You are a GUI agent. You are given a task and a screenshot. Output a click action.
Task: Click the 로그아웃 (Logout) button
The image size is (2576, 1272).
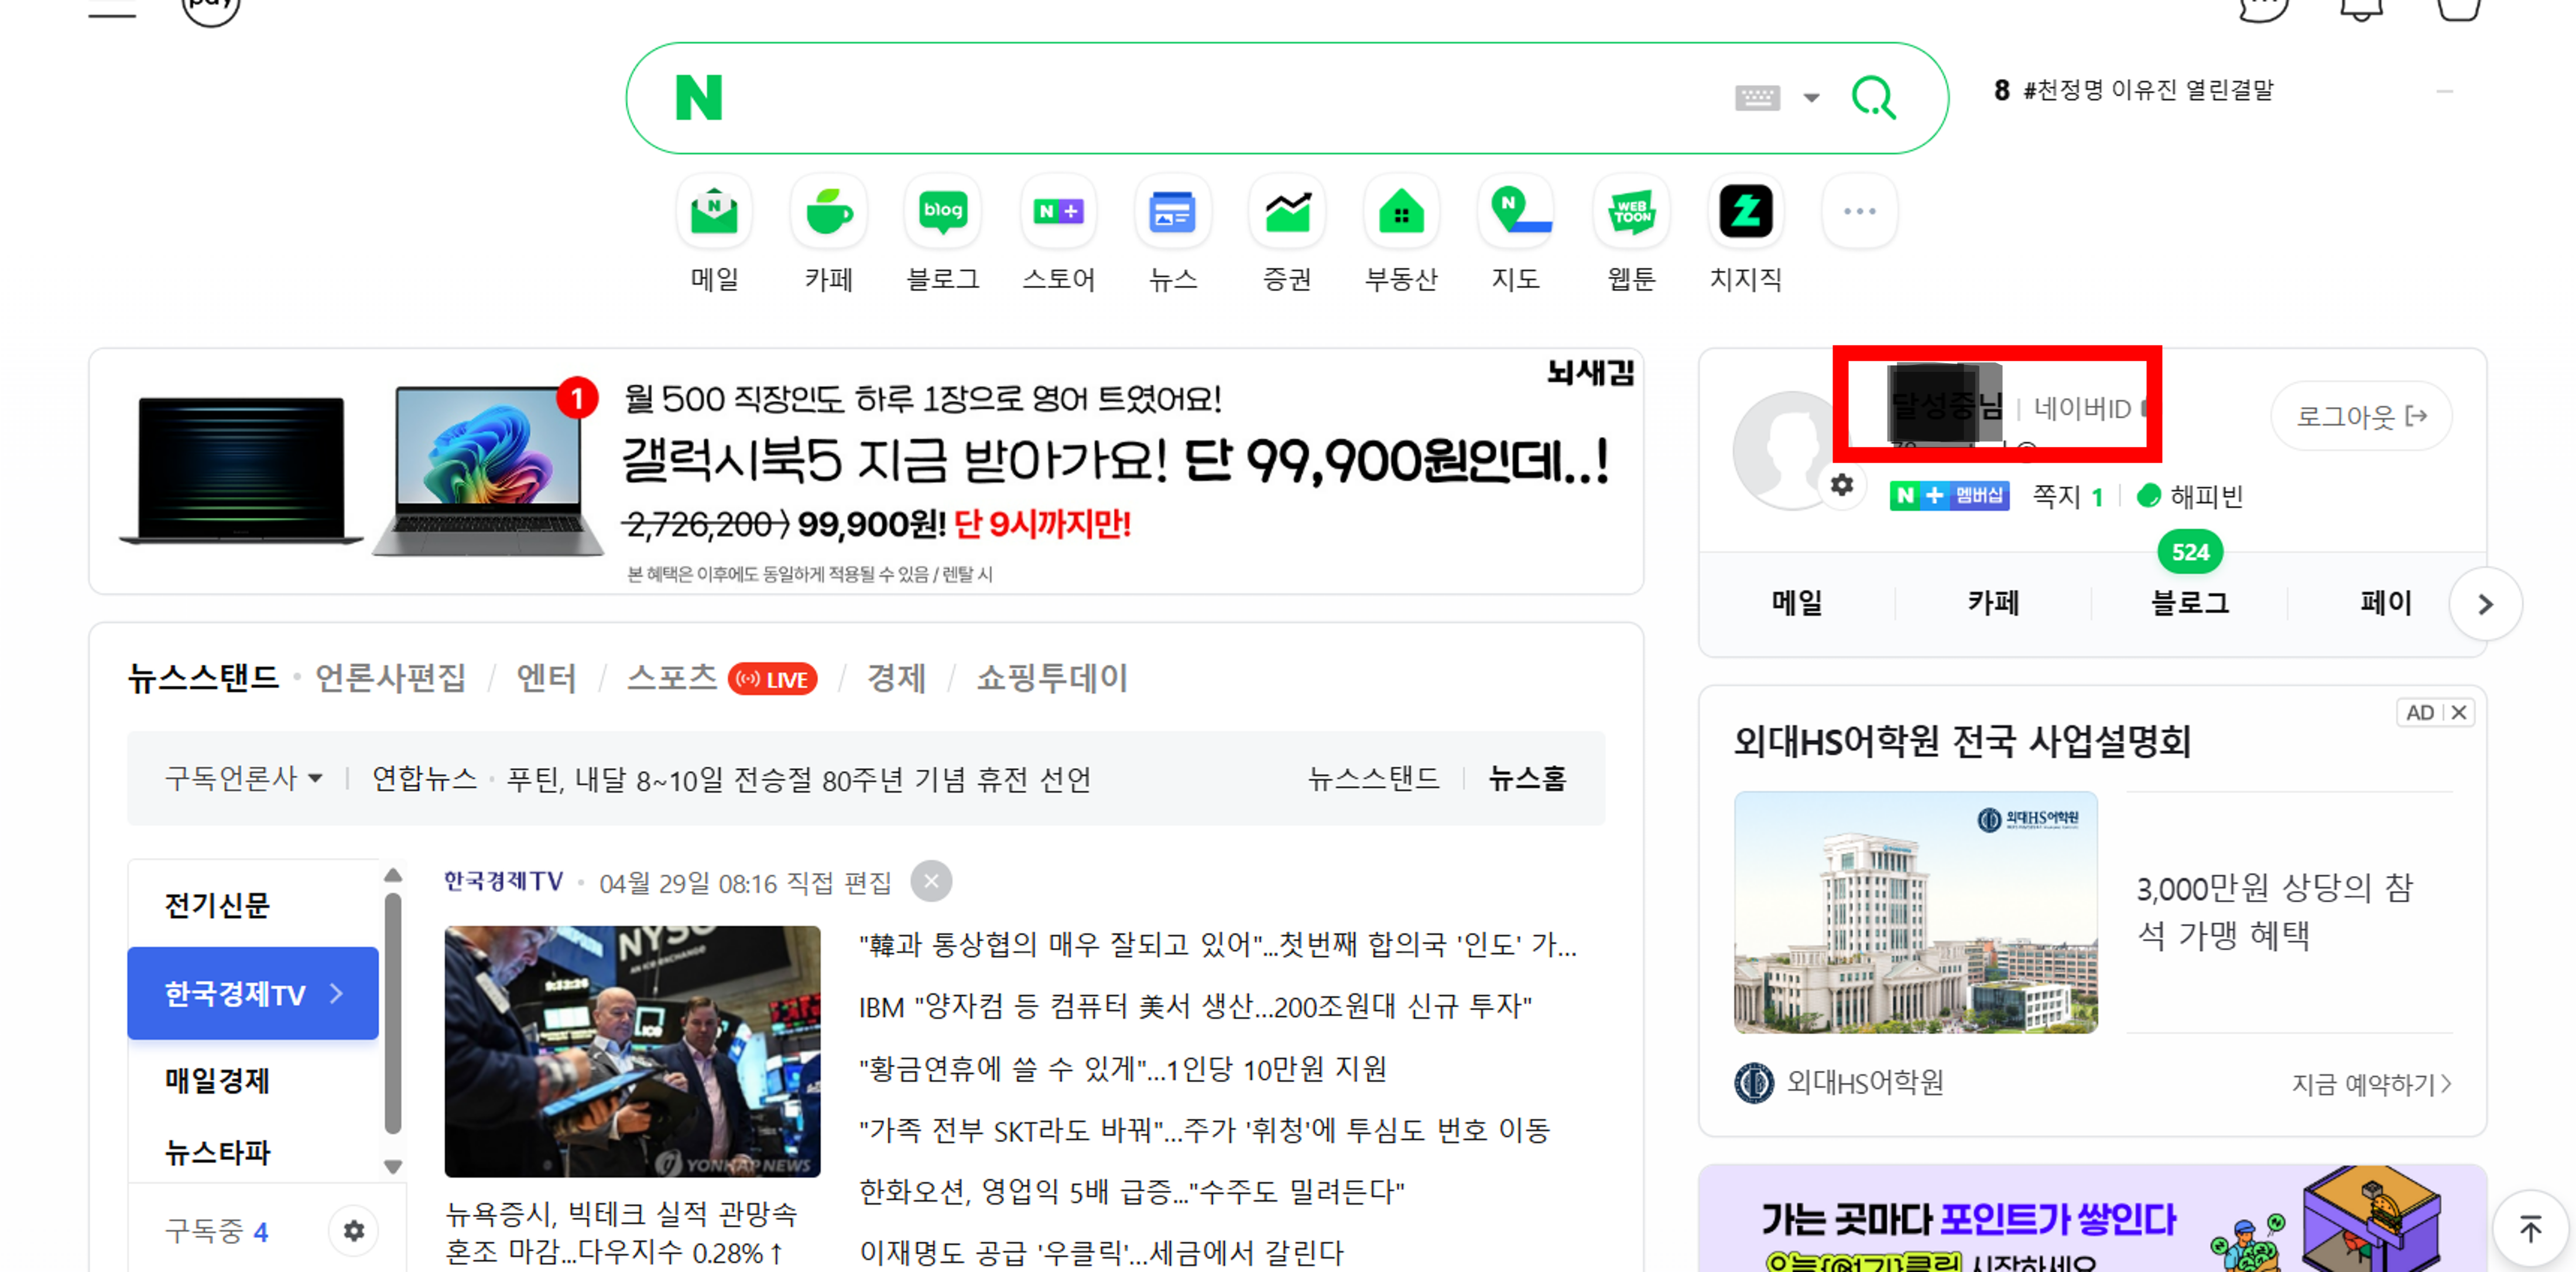(2360, 416)
